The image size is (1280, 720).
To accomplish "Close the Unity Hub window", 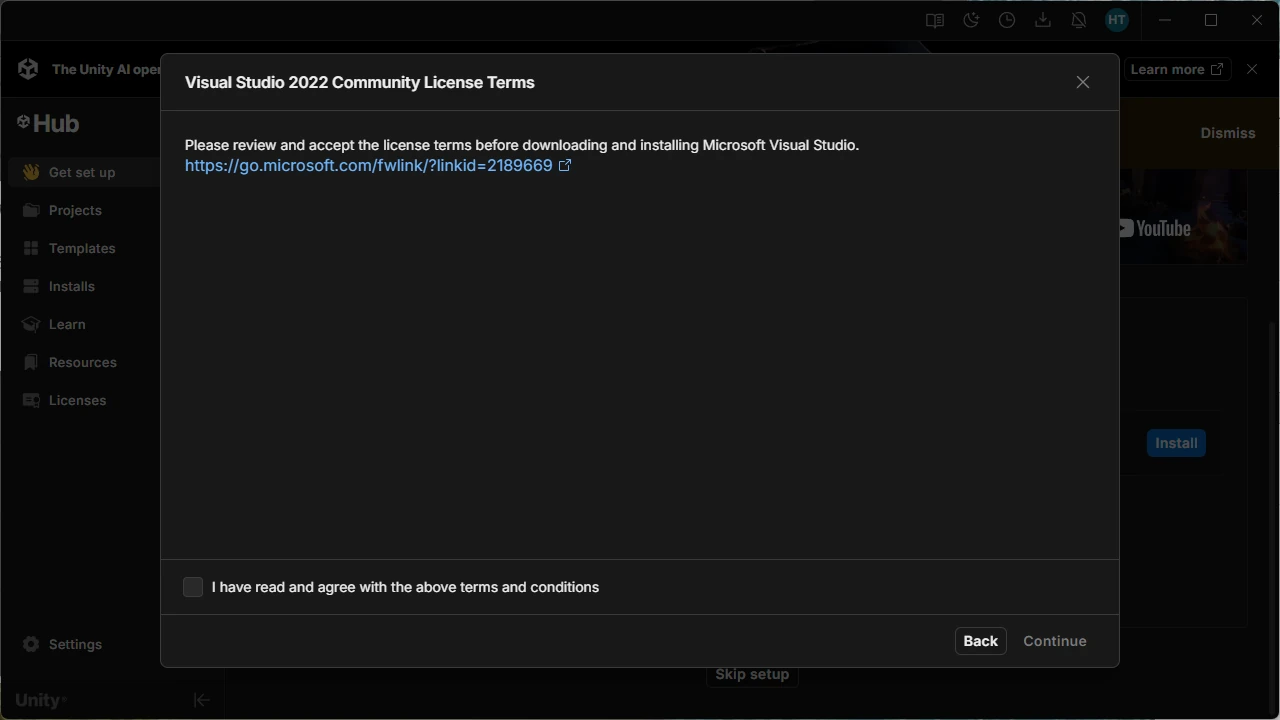I will [x=1257, y=20].
